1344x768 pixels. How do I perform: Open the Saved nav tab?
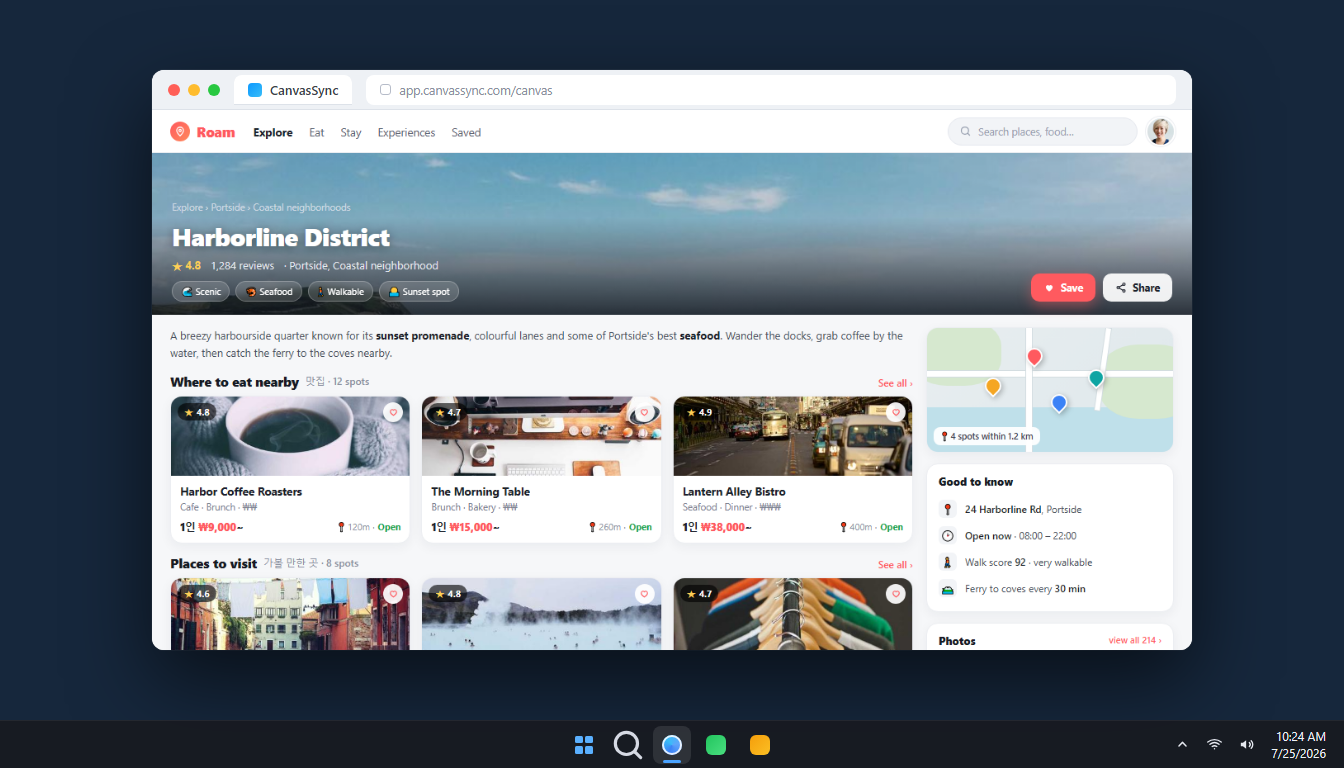[466, 132]
